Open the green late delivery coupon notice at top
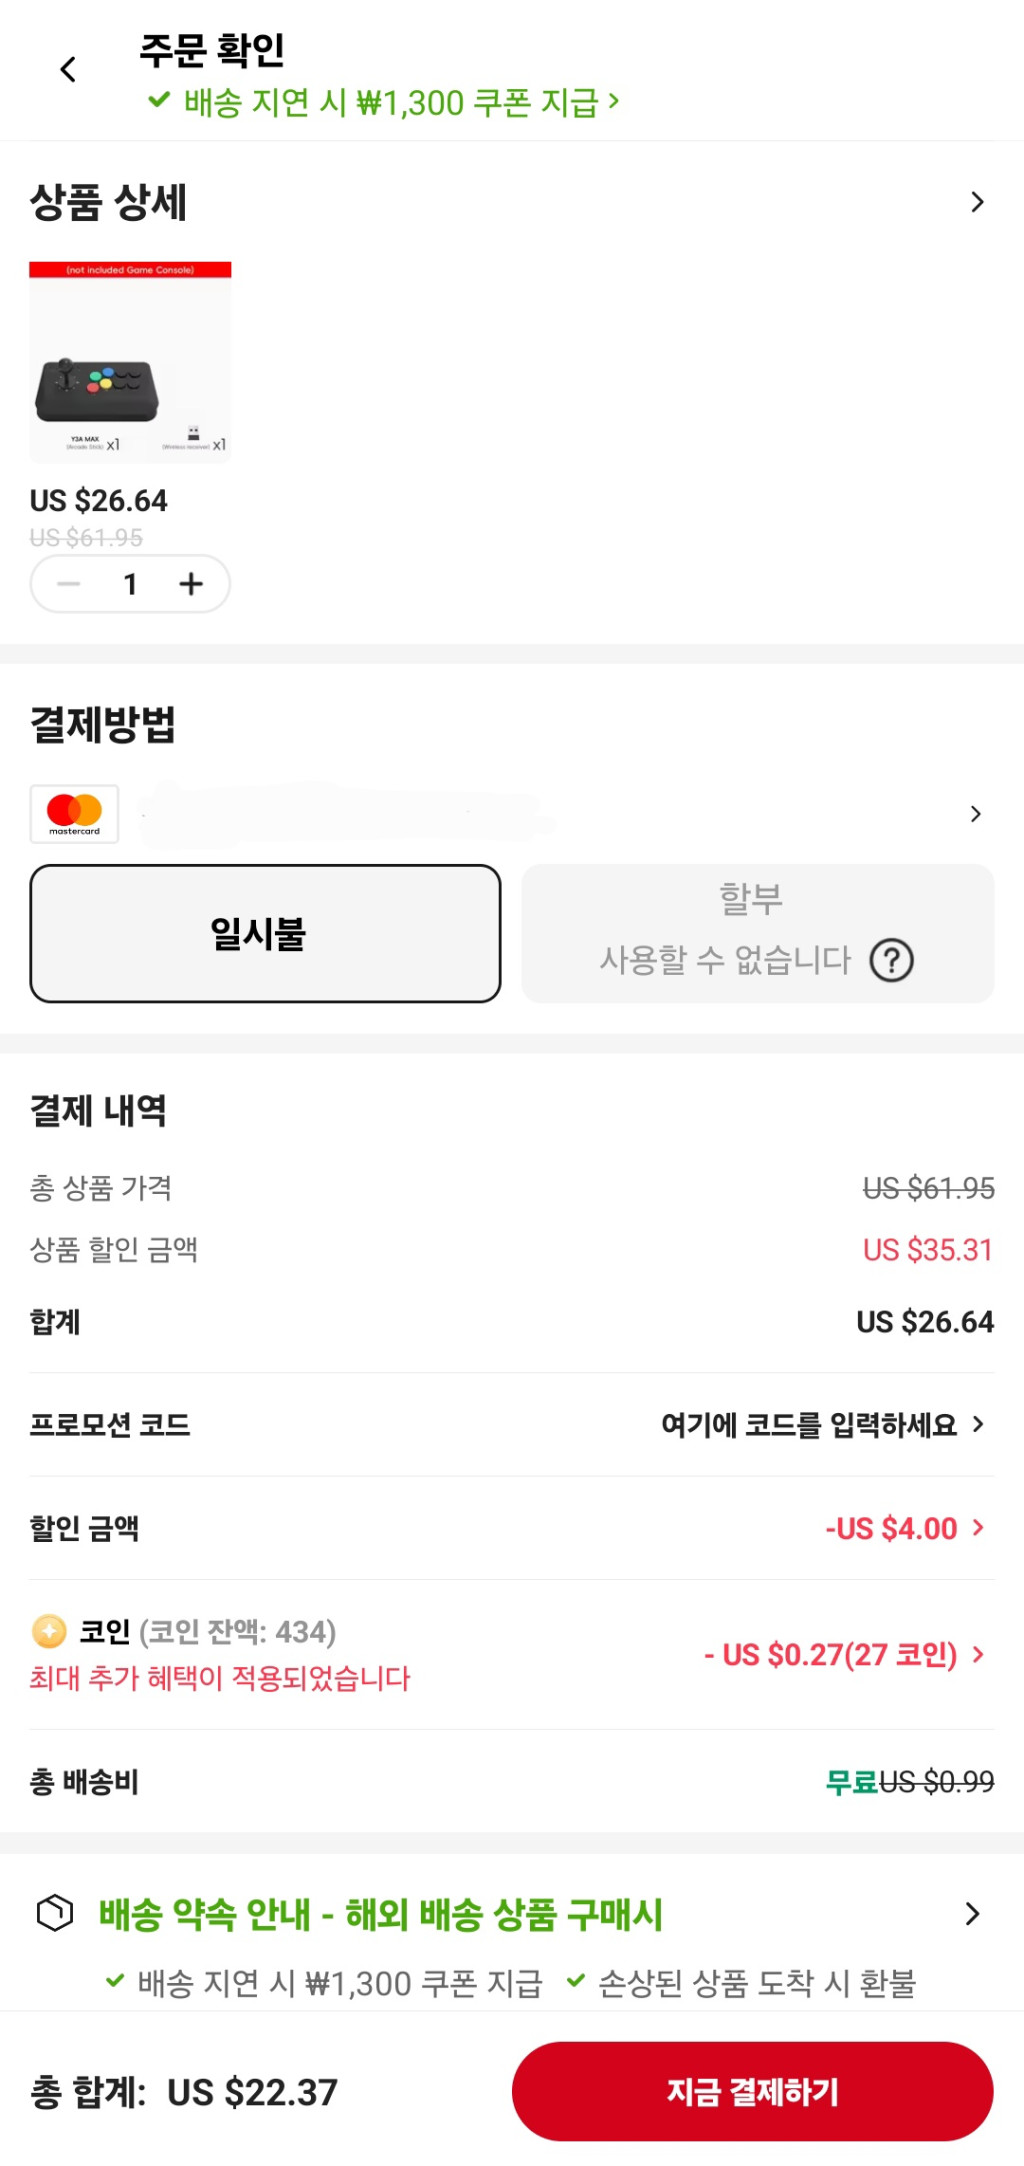This screenshot has width=1024, height=2166. click(385, 103)
